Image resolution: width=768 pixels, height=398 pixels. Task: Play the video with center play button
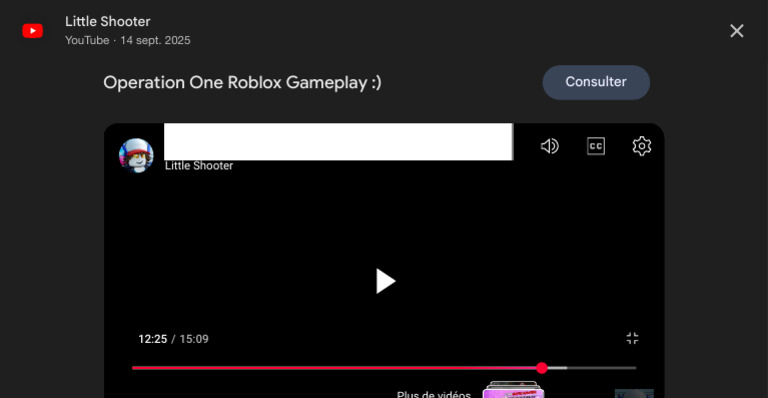385,281
